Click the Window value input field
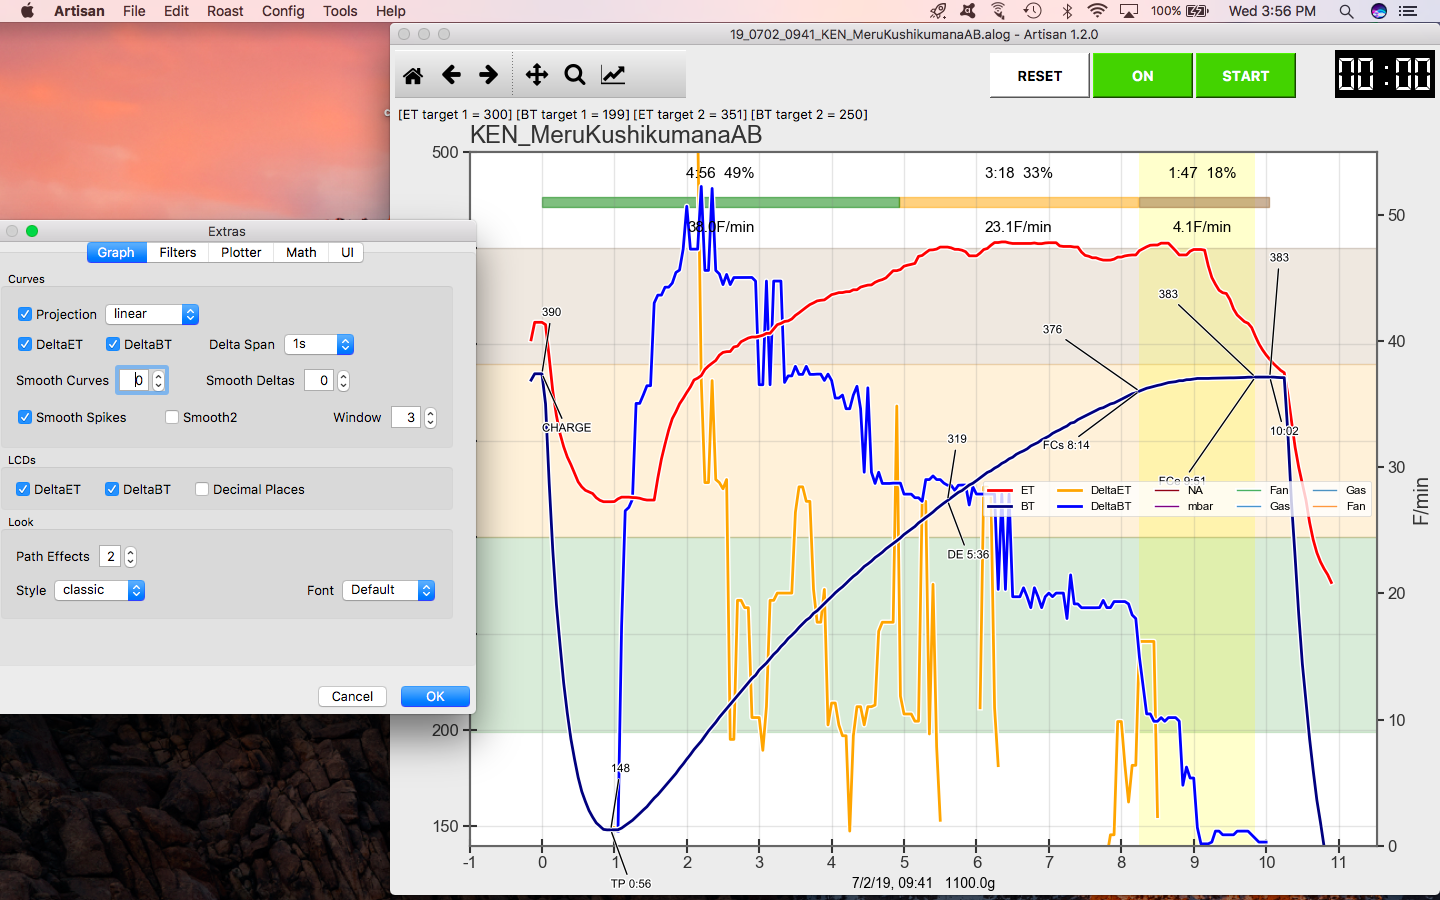The width and height of the screenshot is (1440, 900). 407,417
